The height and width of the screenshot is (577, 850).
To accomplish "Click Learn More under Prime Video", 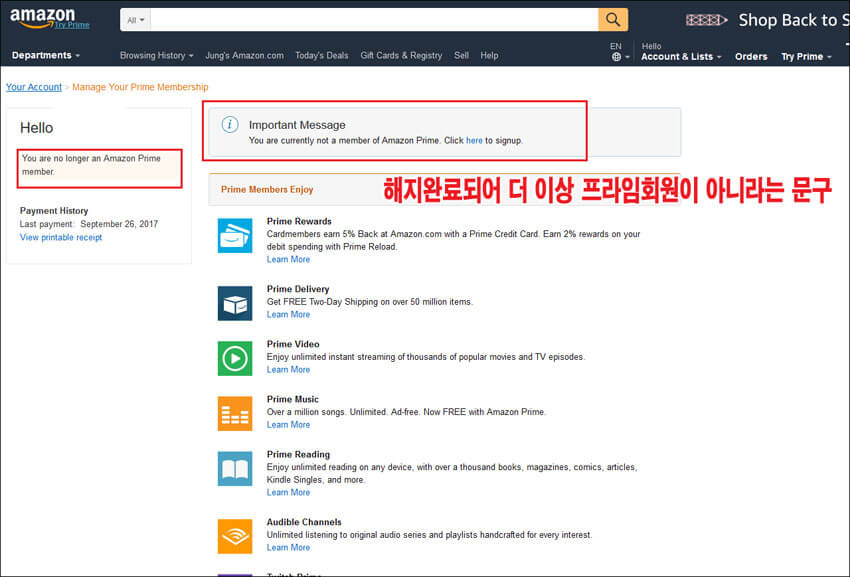I will (288, 370).
